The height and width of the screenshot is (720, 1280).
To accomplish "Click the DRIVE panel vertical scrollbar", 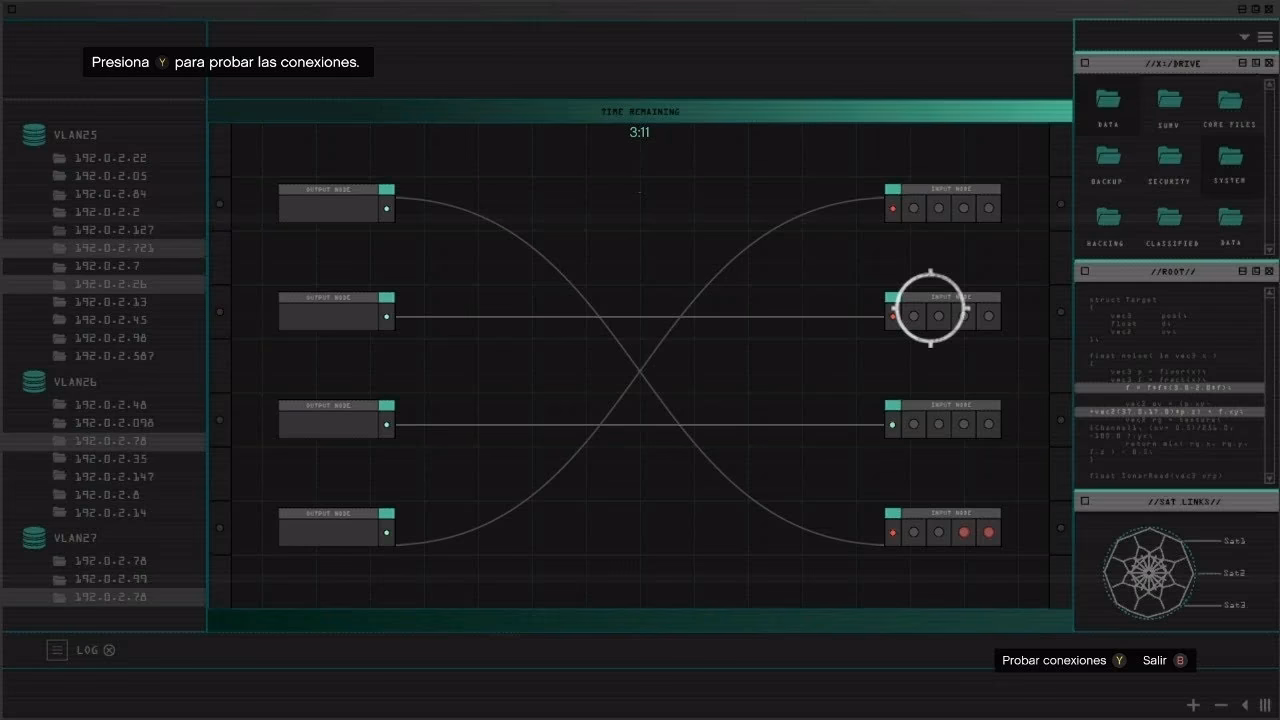I will point(1270,166).
